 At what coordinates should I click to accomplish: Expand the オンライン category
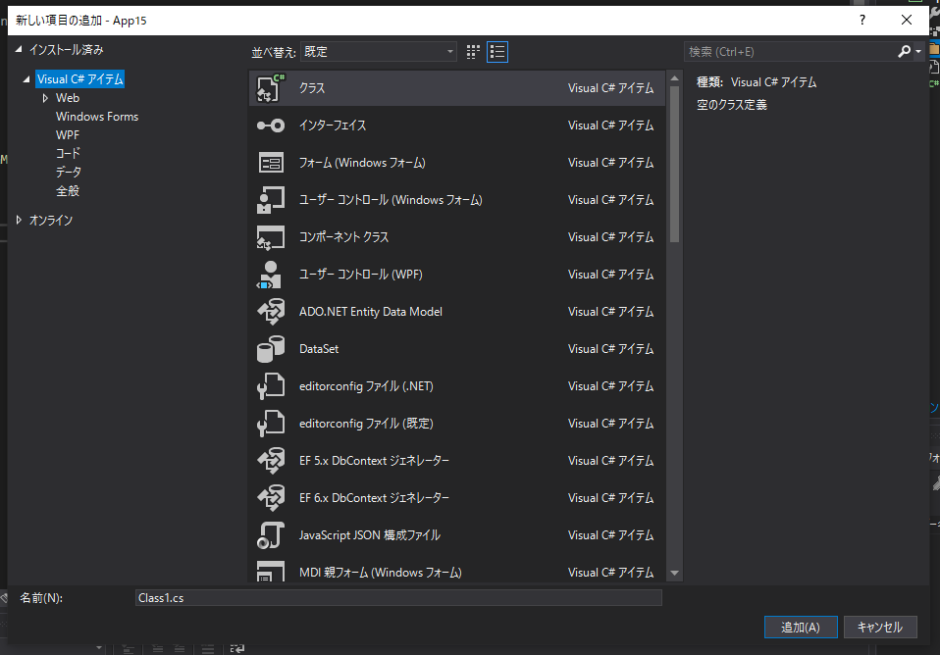tap(18, 220)
